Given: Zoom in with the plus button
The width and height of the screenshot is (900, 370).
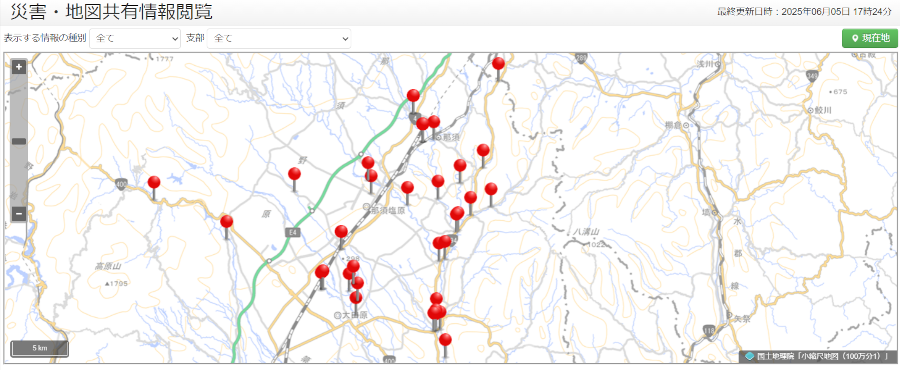Looking at the screenshot, I should (18, 67).
